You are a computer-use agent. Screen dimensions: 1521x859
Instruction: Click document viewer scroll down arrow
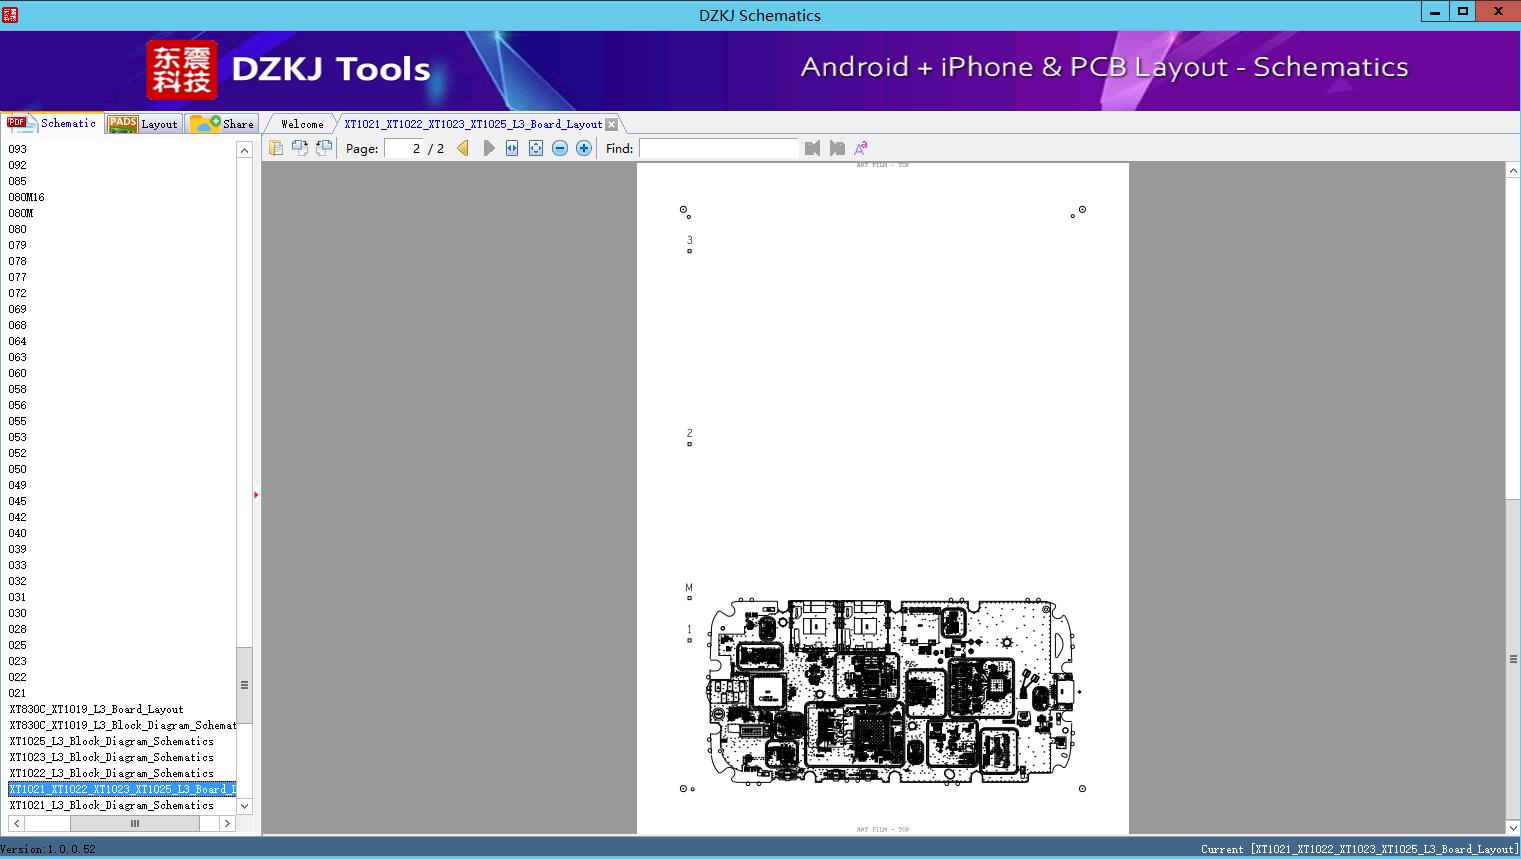click(1513, 827)
